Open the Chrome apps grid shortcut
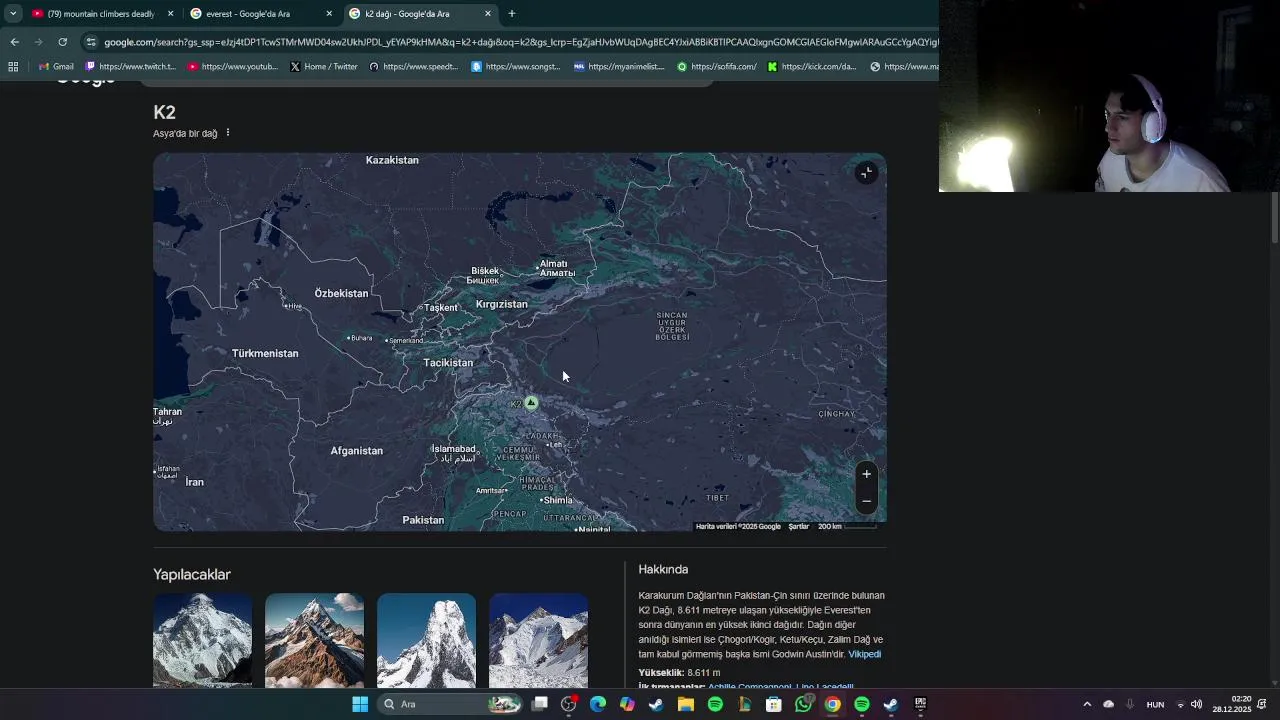This screenshot has width=1280, height=720. (x=13, y=67)
